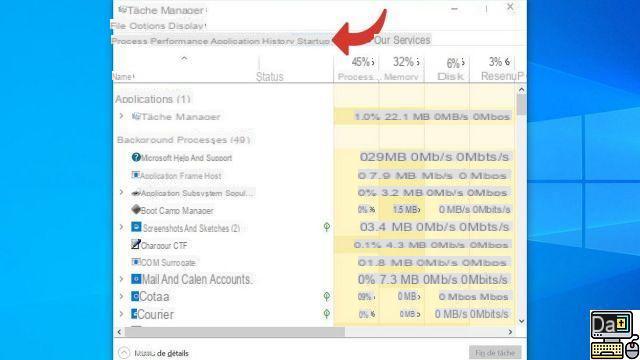Click the Boot Camp Manager icon
The height and width of the screenshot is (360, 640).
point(136,209)
